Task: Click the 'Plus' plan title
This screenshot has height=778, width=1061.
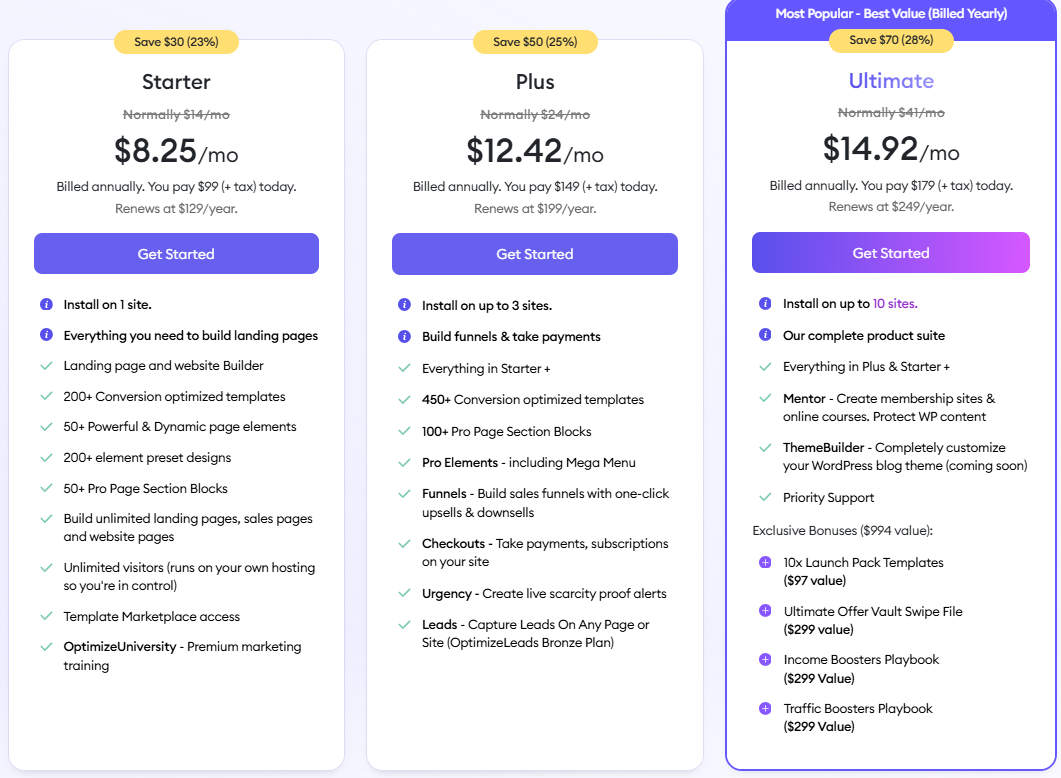Action: pos(535,82)
